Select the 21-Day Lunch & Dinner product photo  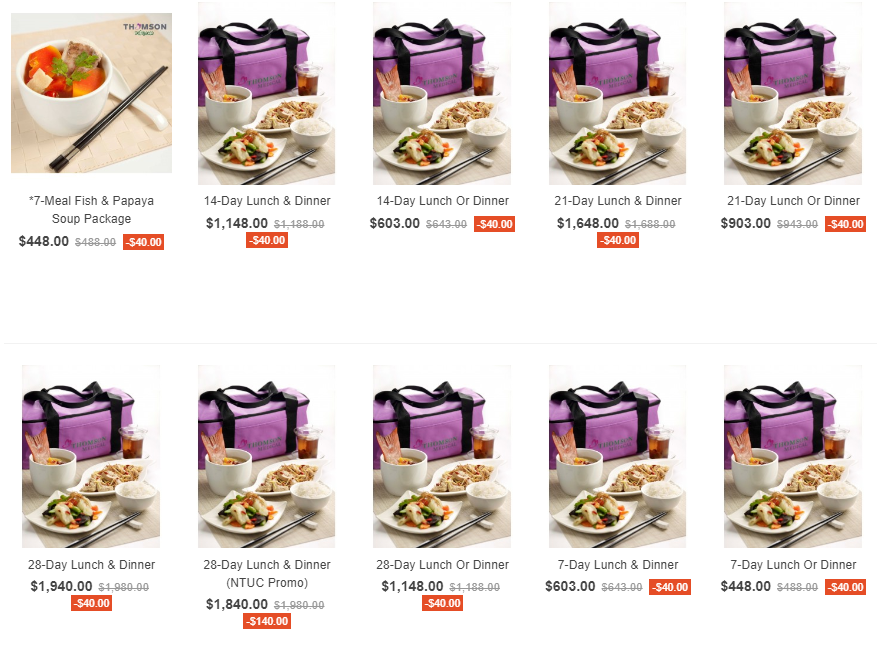[617, 93]
